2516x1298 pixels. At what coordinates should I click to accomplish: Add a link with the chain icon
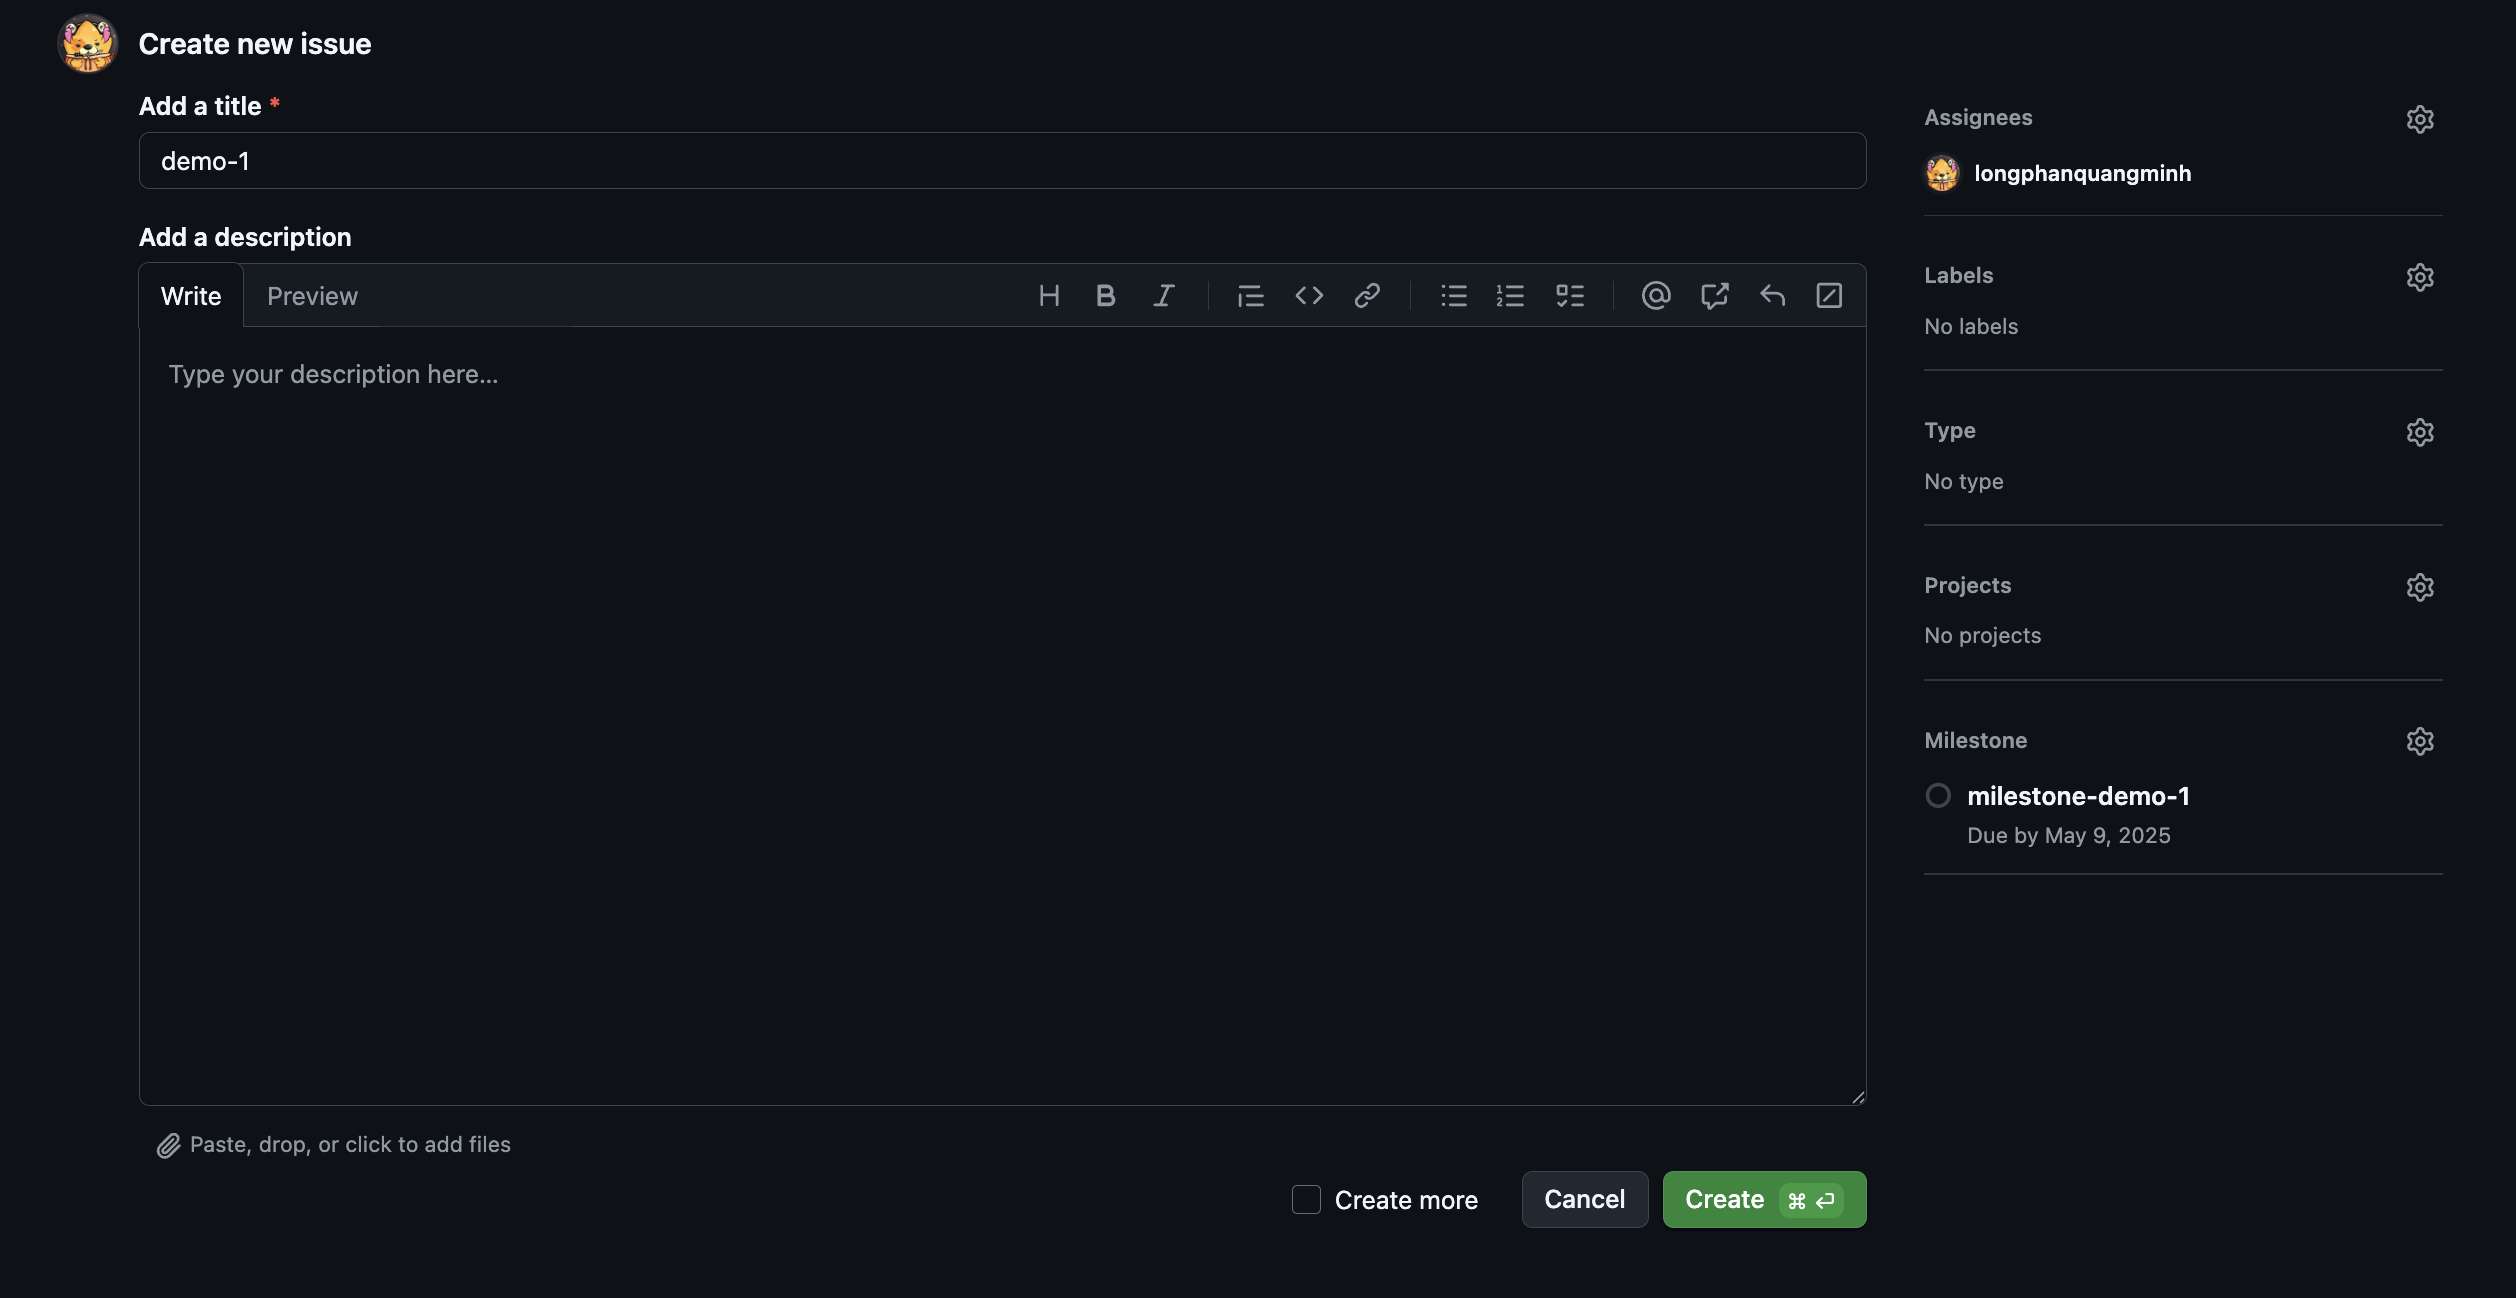[1367, 295]
